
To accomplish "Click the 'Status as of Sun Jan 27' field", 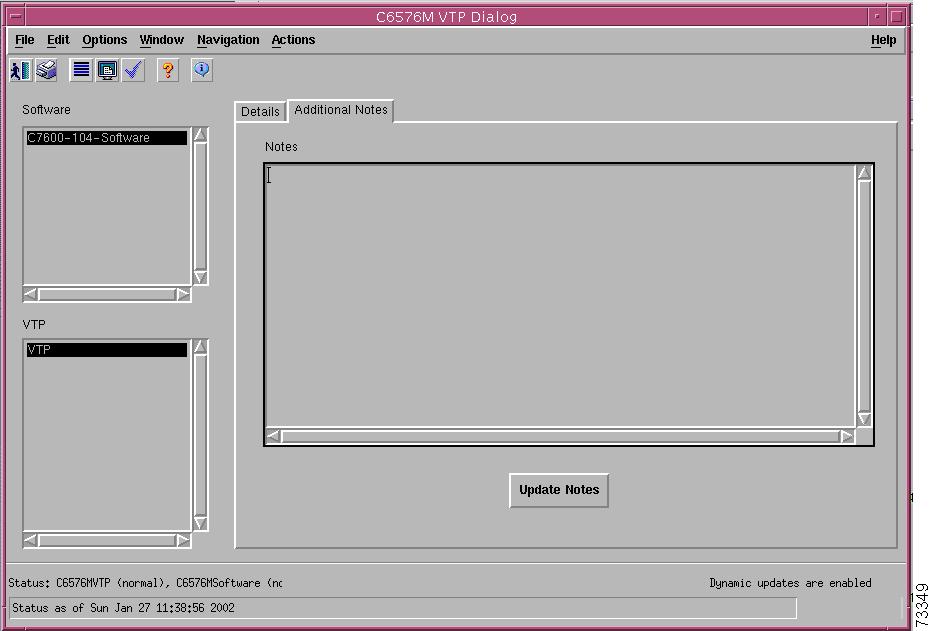I will 403,608.
